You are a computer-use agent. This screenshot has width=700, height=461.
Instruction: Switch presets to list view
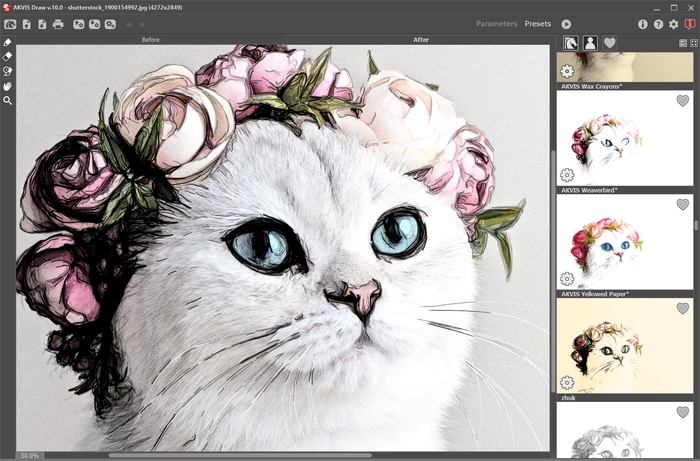pos(683,43)
